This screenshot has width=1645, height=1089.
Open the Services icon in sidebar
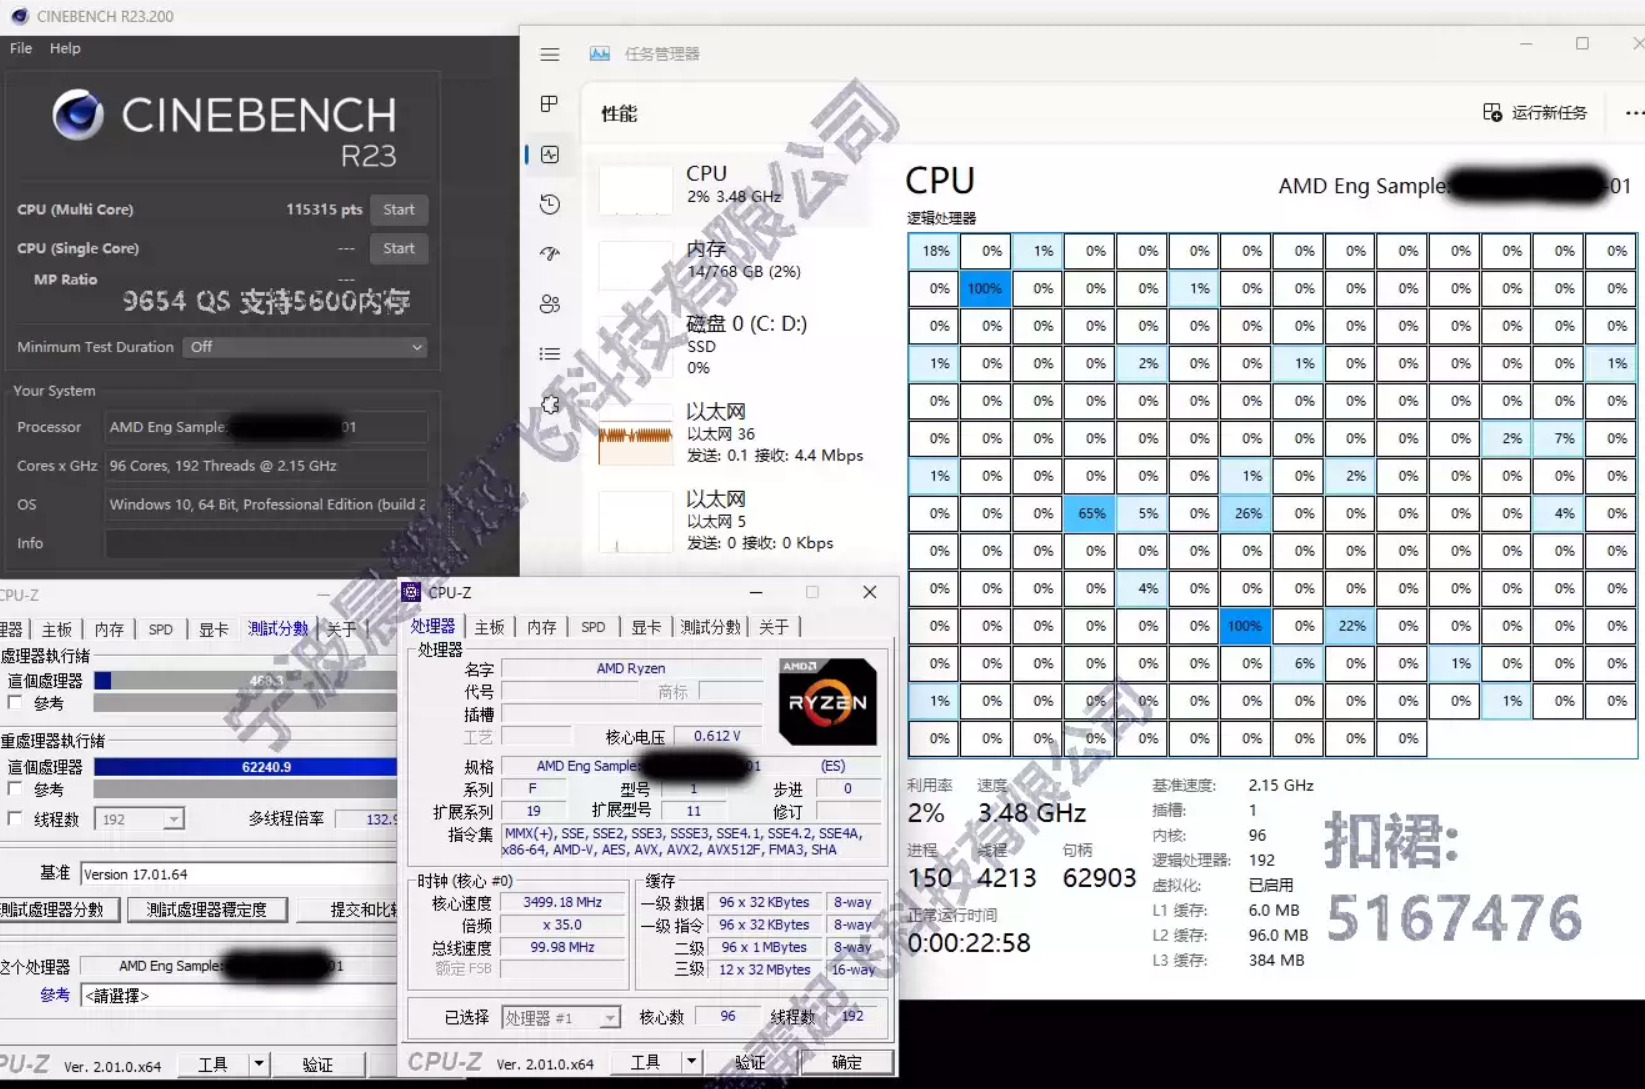click(x=549, y=404)
